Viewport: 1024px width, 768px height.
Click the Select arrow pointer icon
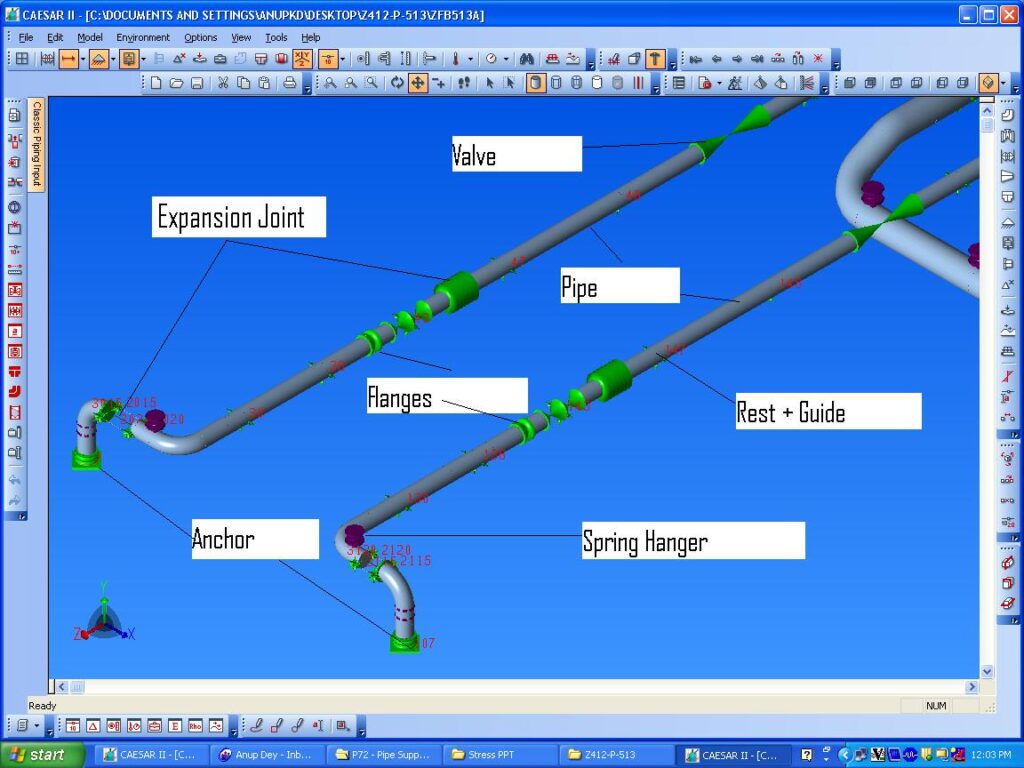point(489,83)
